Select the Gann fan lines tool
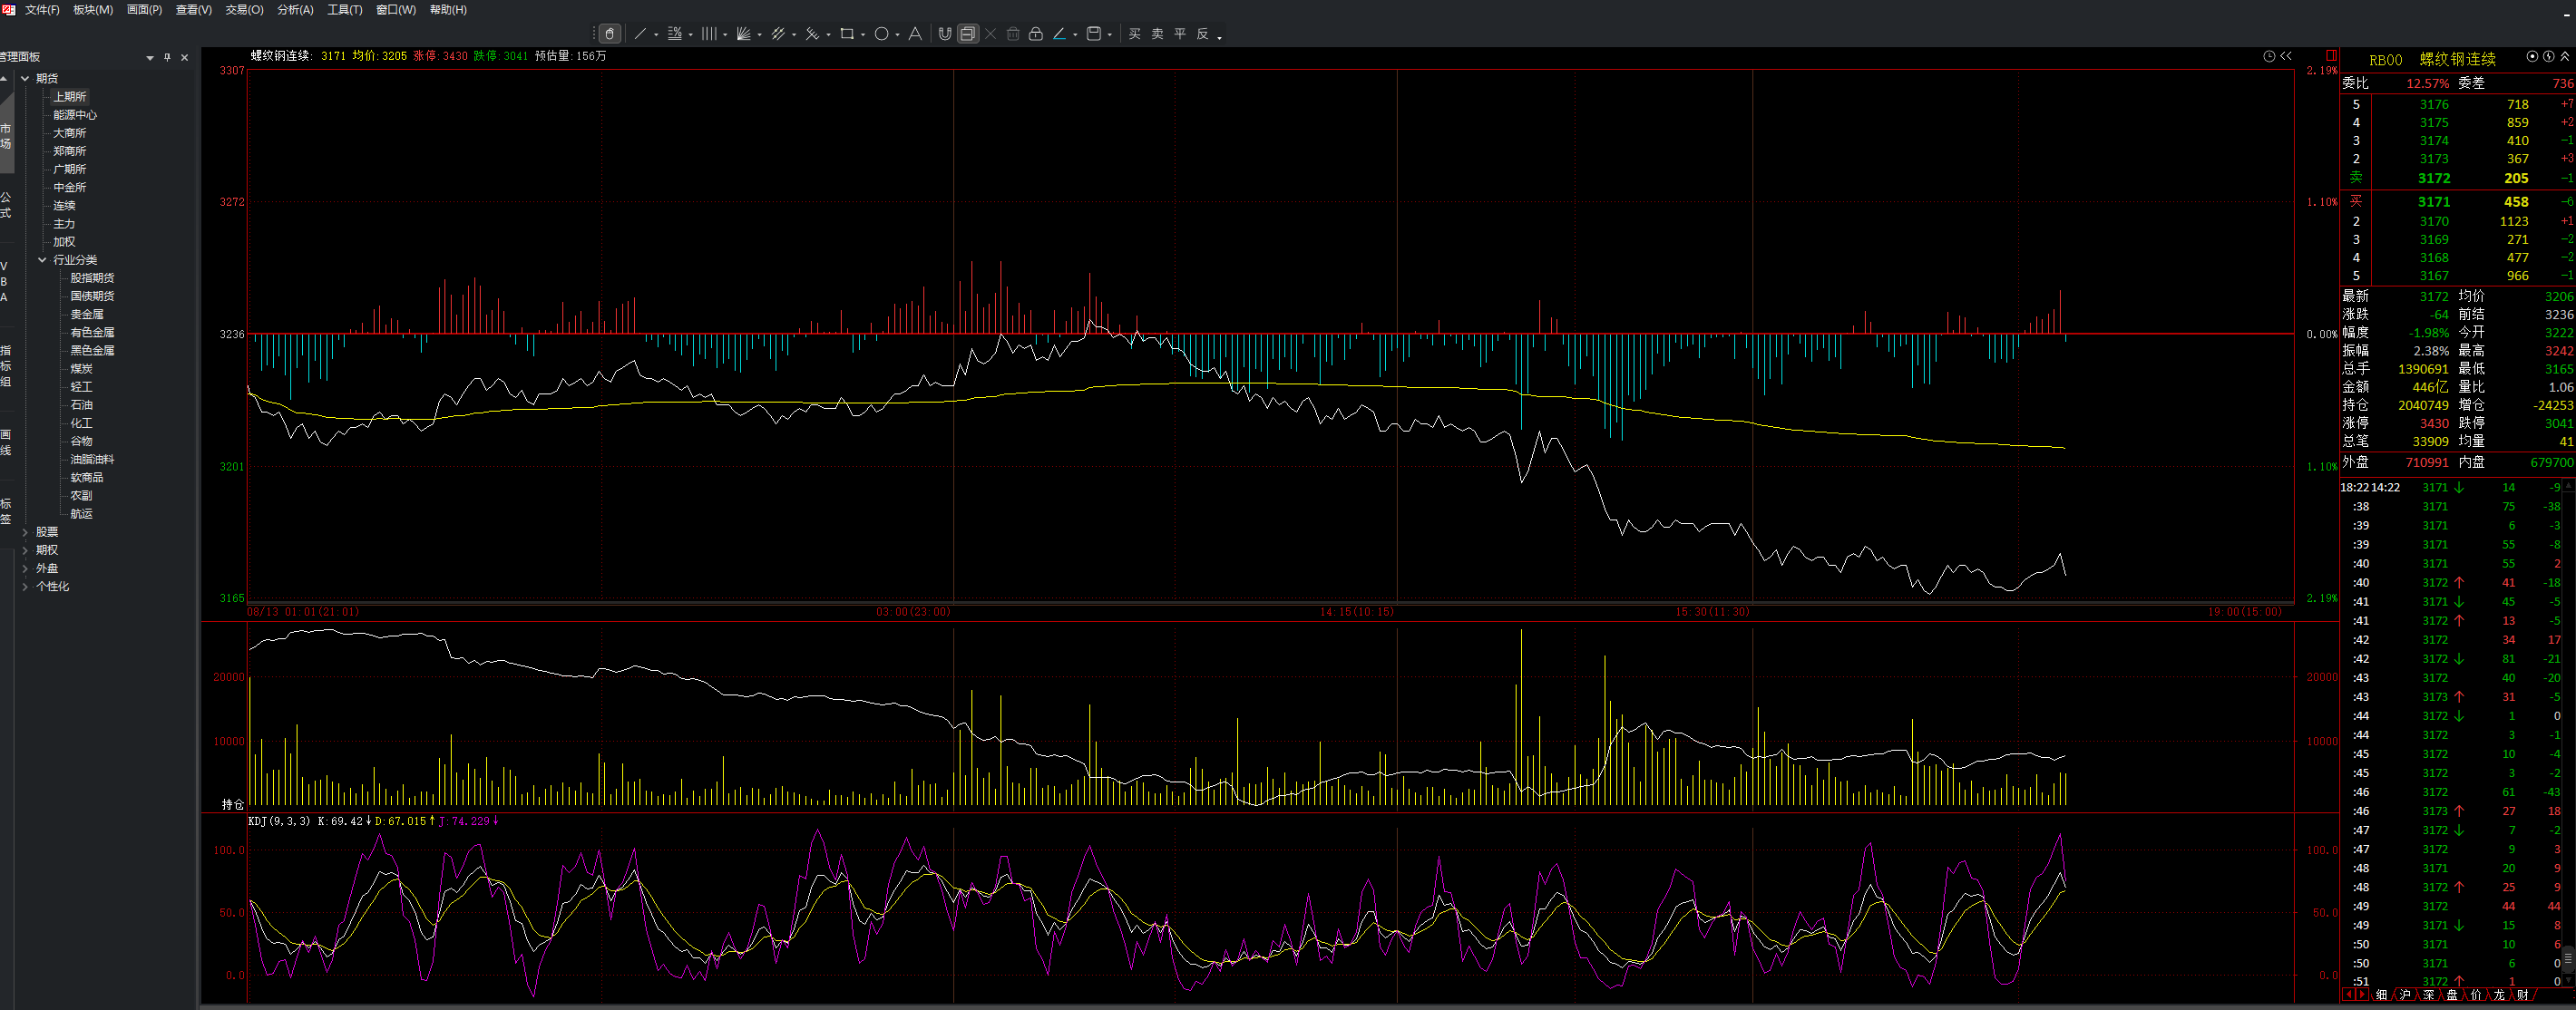2576x1010 pixels. pyautogui.click(x=744, y=34)
